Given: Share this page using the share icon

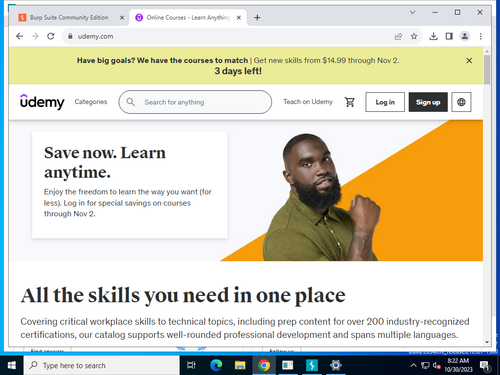Looking at the screenshot, I should pyautogui.click(x=398, y=36).
